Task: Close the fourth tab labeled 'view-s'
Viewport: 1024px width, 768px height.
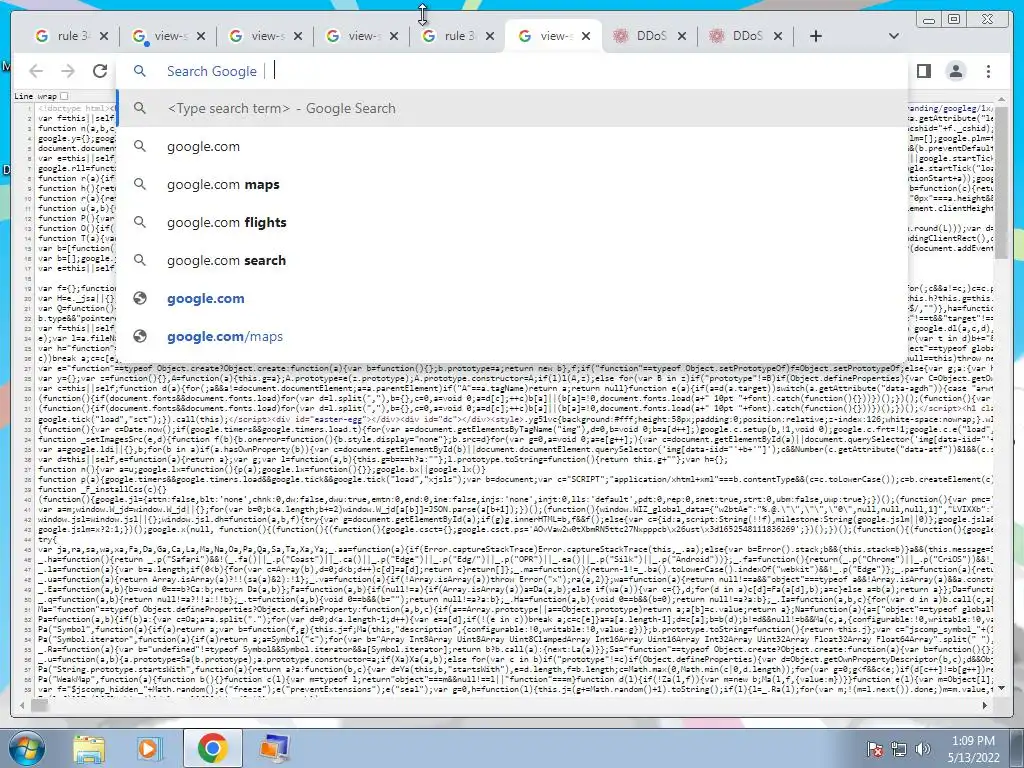Action: point(394,36)
